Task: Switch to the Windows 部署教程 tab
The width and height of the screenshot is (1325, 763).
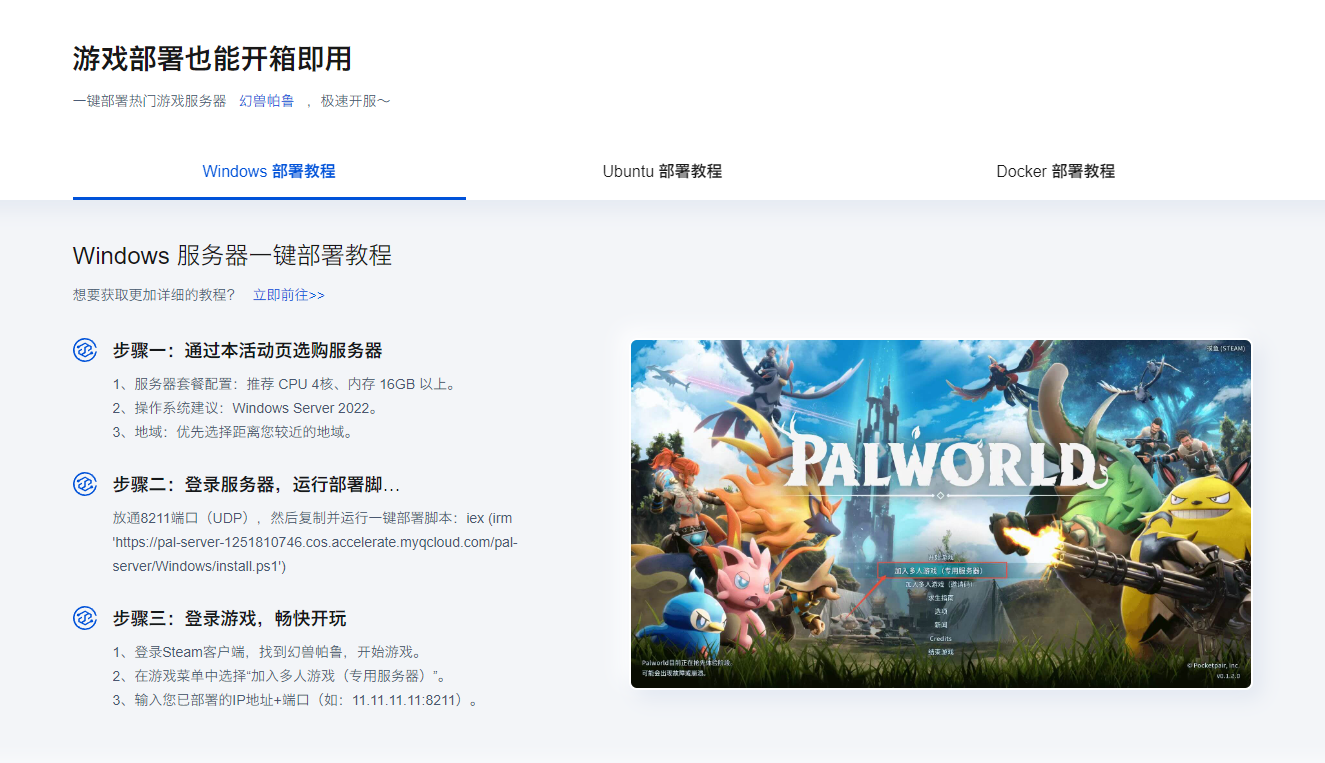Action: 269,171
